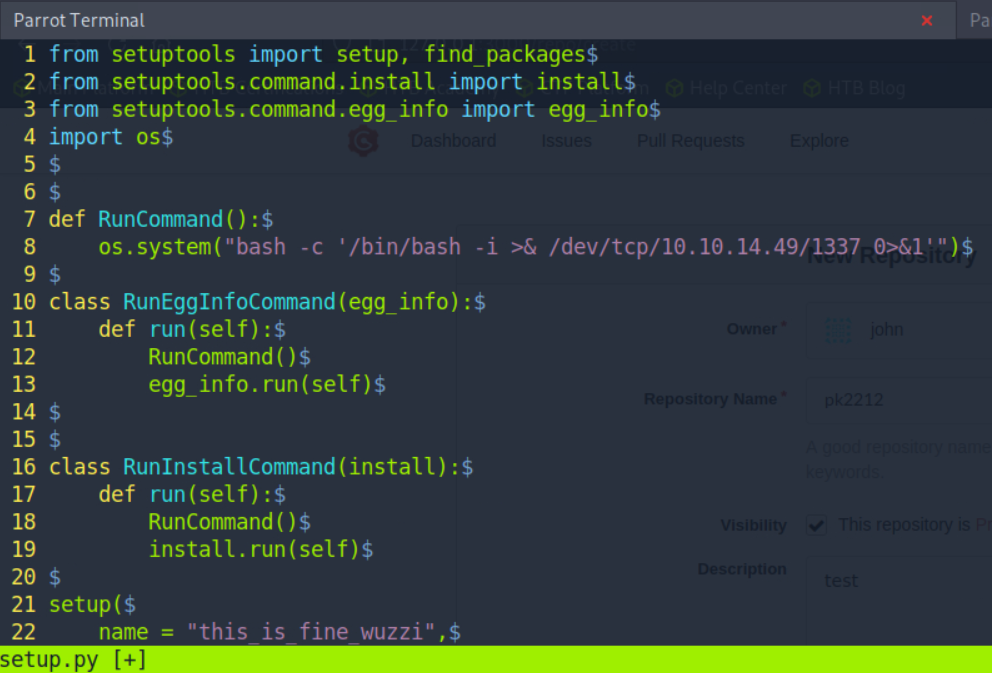Switch to the second, partly hidden terminal tab
This screenshot has height=673, width=992.
tap(975, 20)
